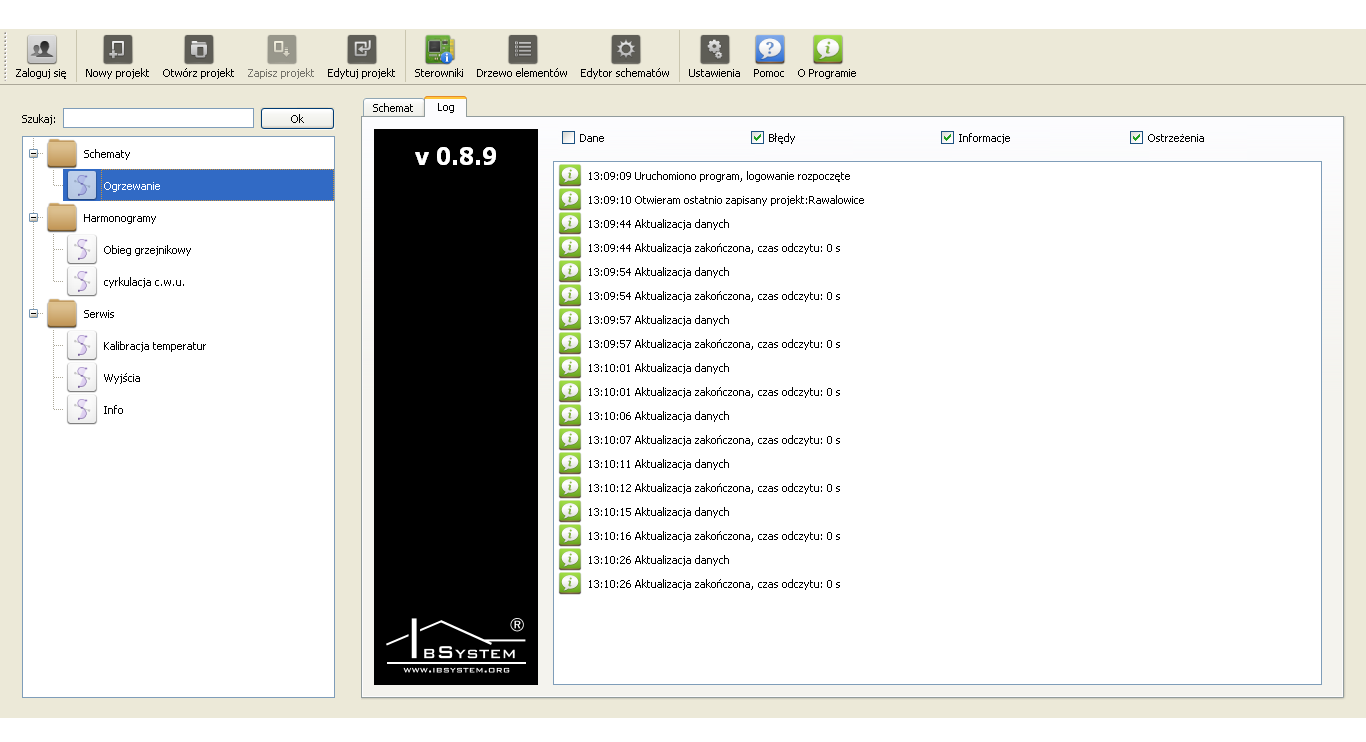Open Otwórz projekt toolbar icon

click(x=199, y=50)
